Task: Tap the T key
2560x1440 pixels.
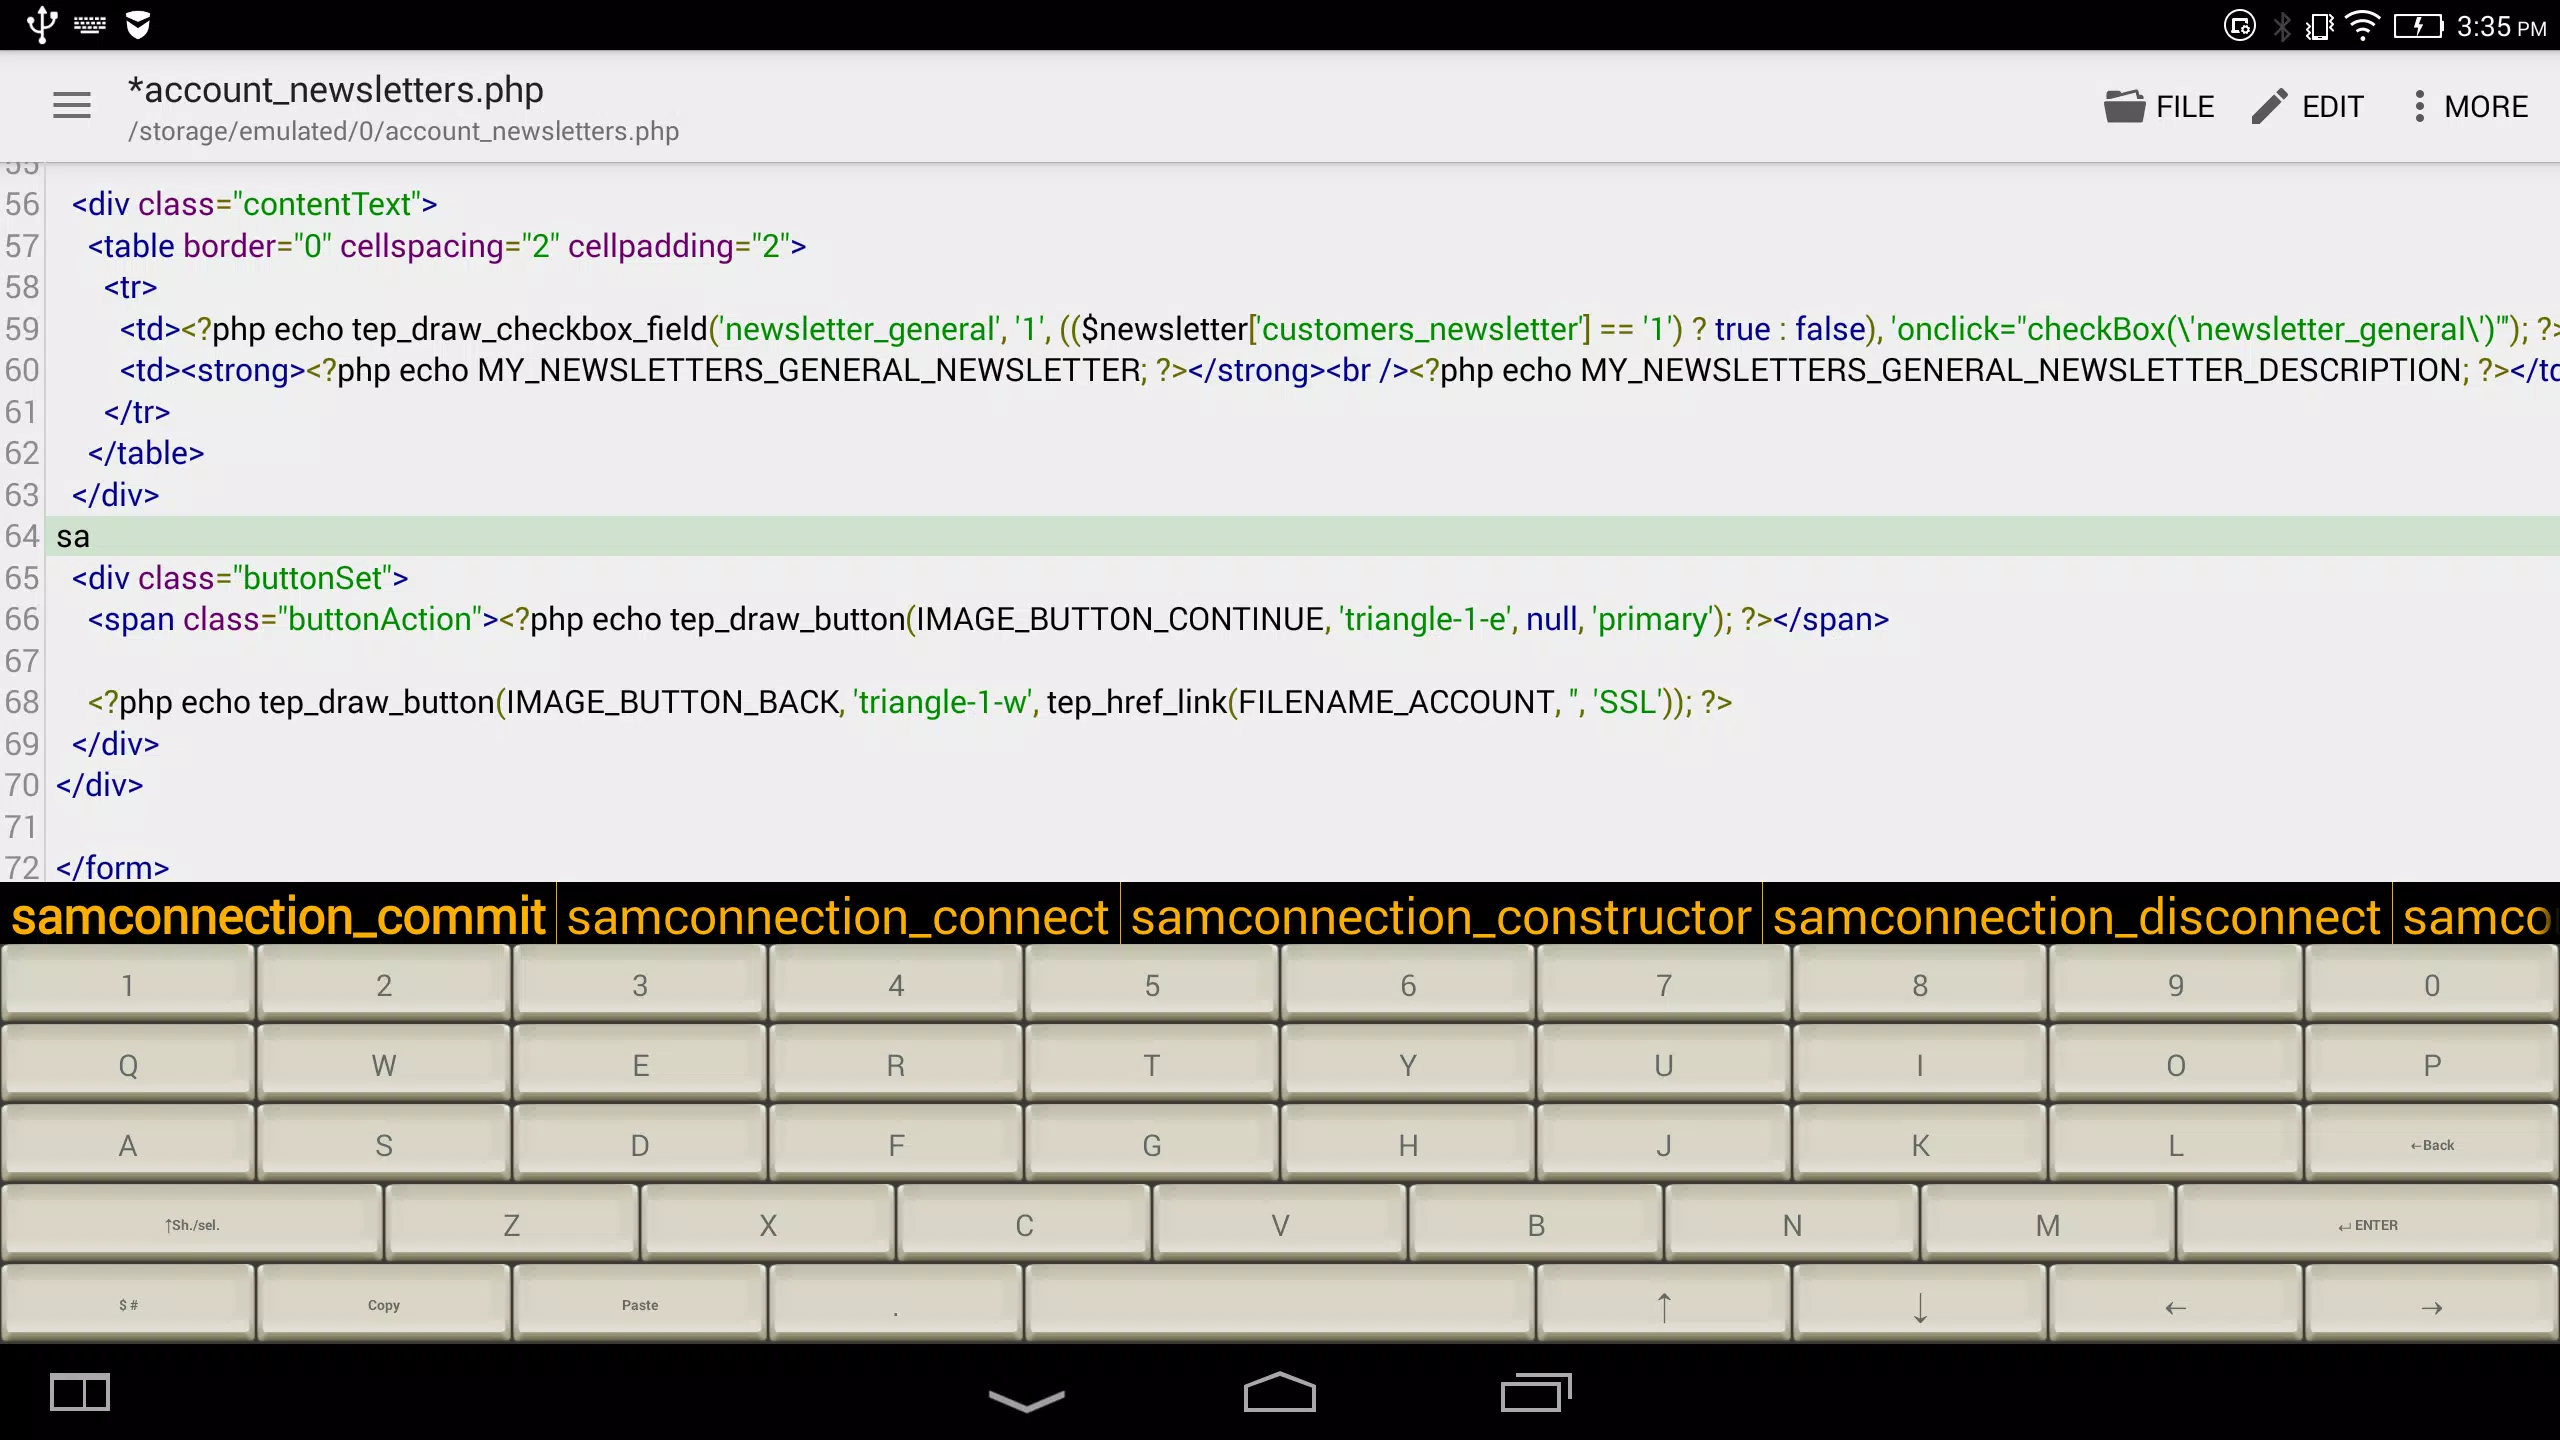Action: pos(1152,1064)
